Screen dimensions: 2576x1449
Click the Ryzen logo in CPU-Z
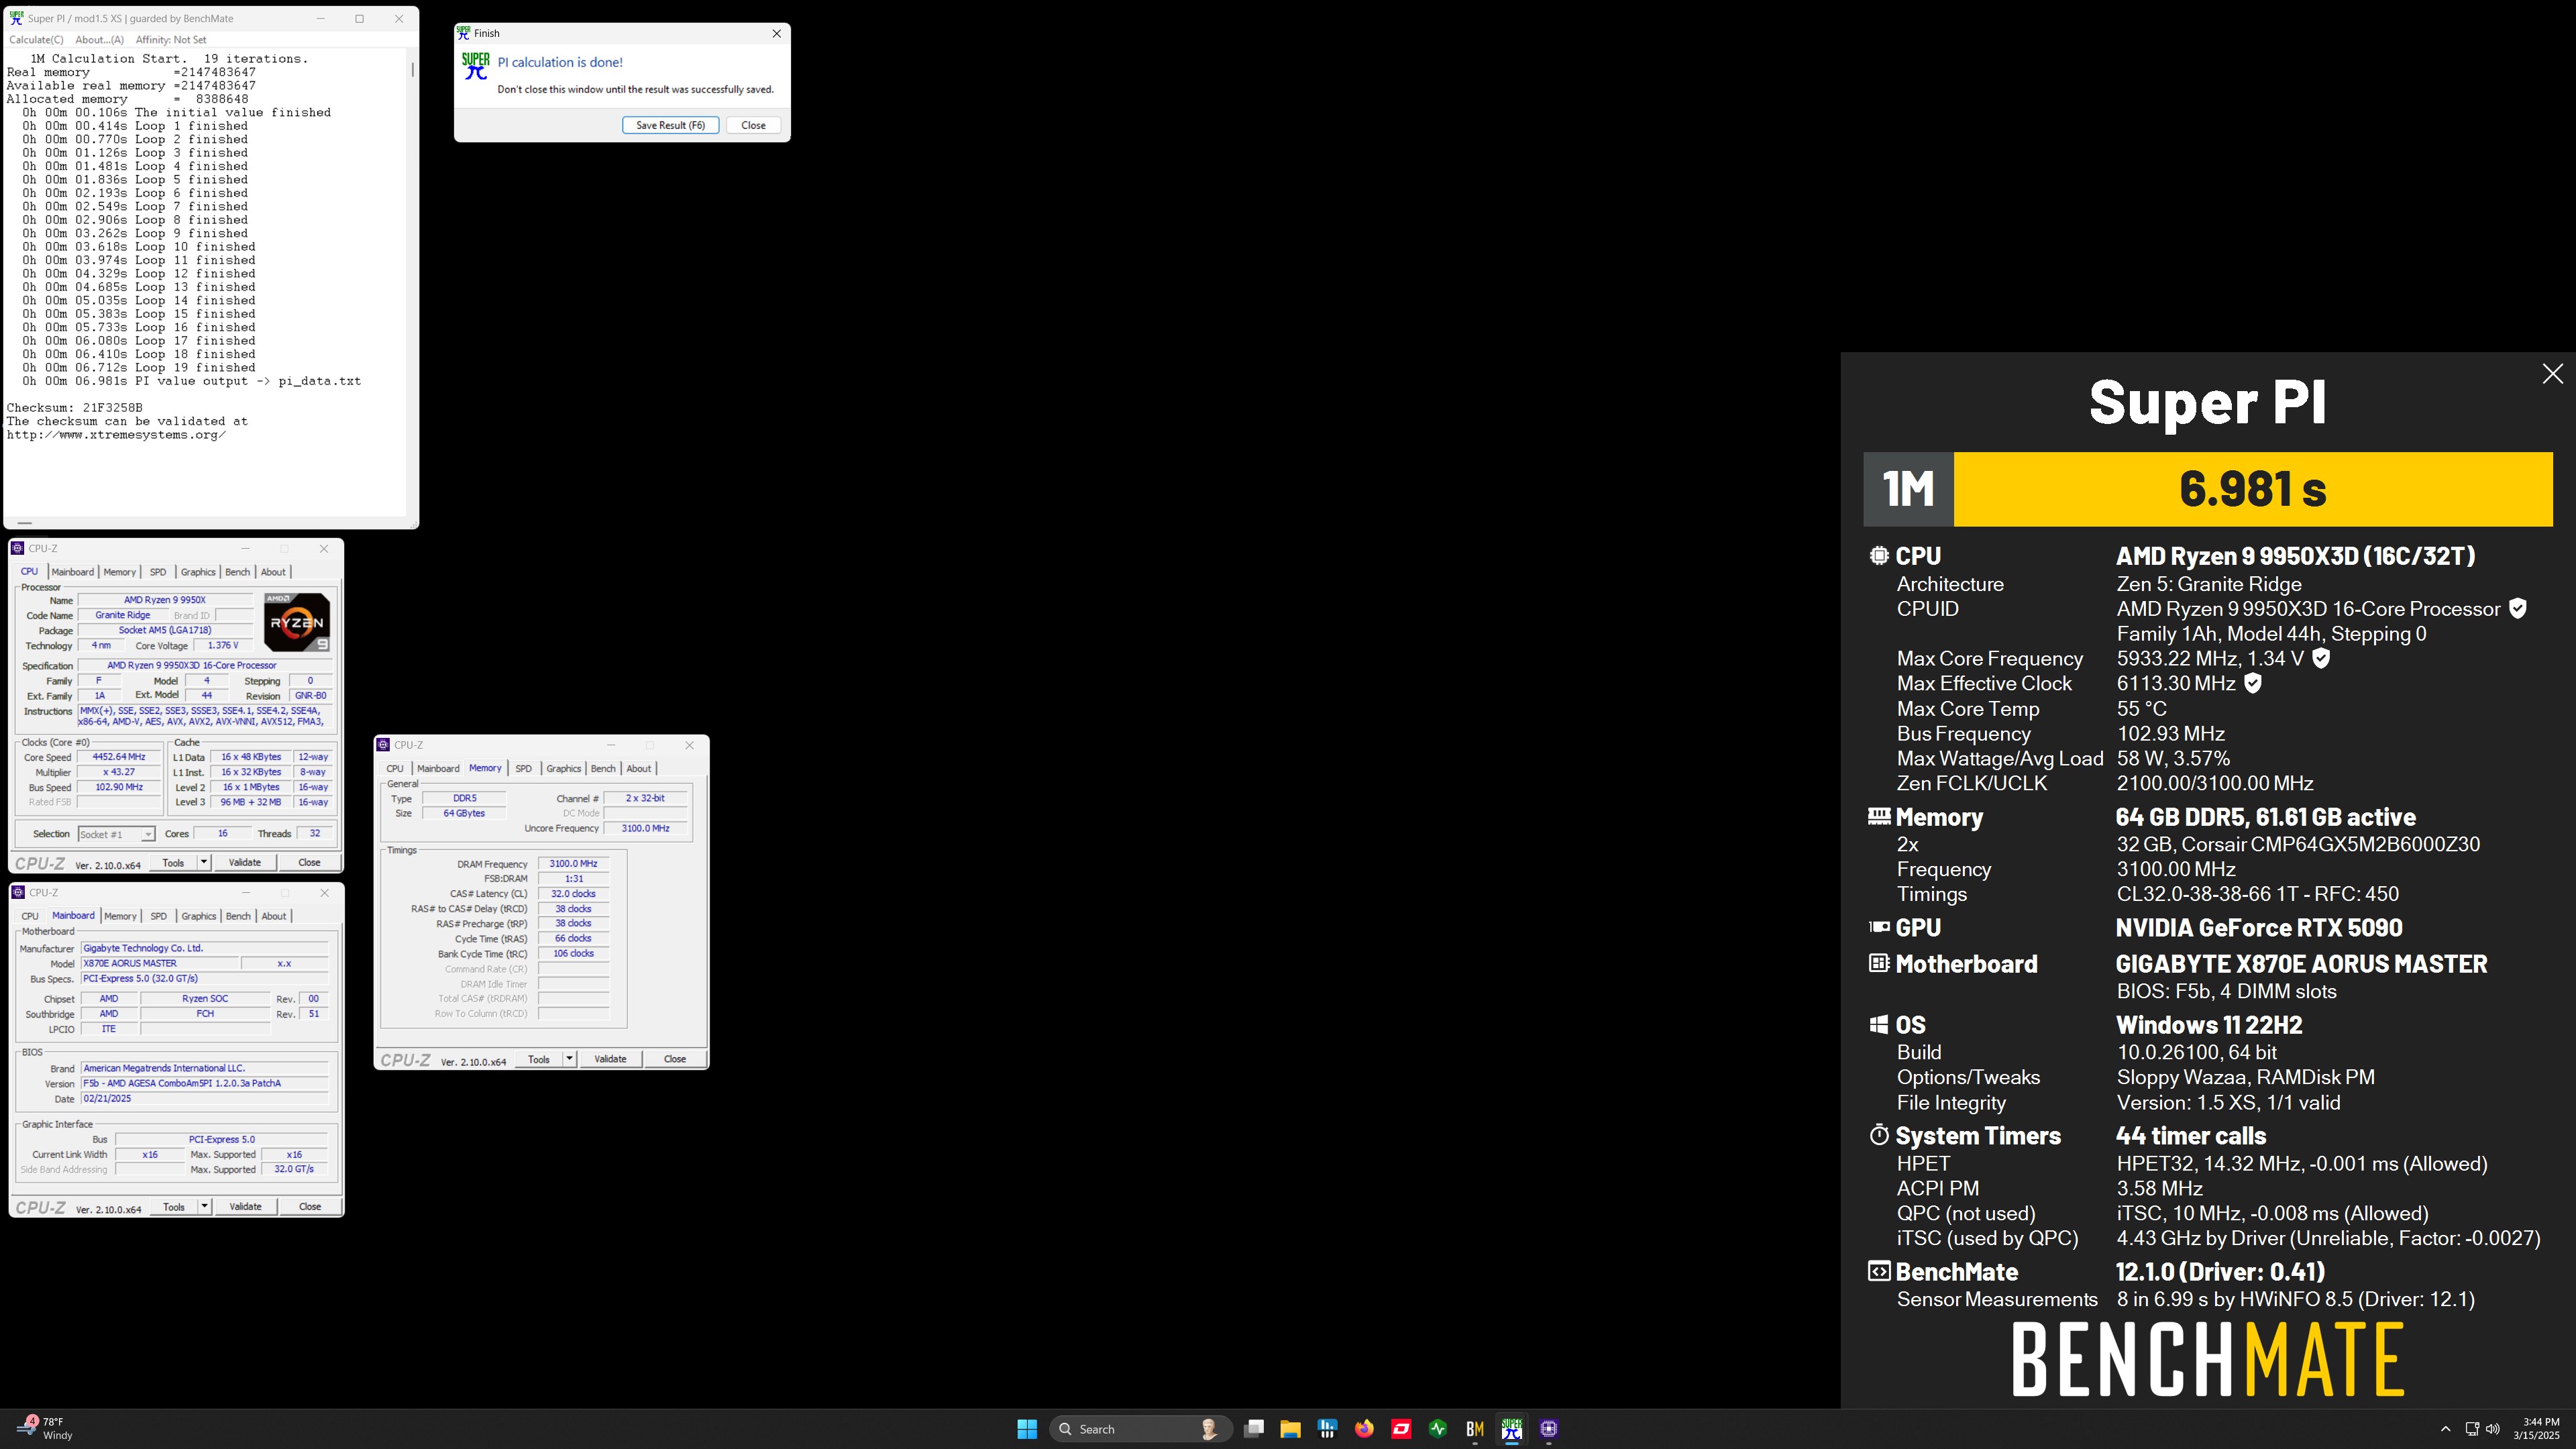coord(297,622)
